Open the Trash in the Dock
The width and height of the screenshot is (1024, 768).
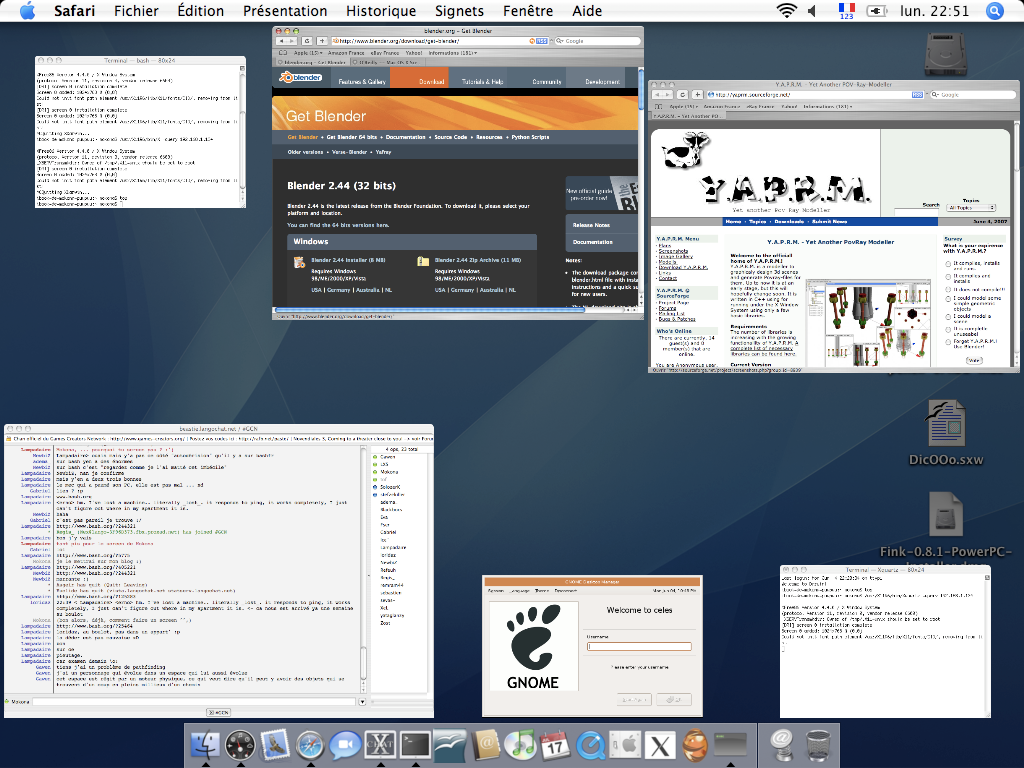(818, 745)
